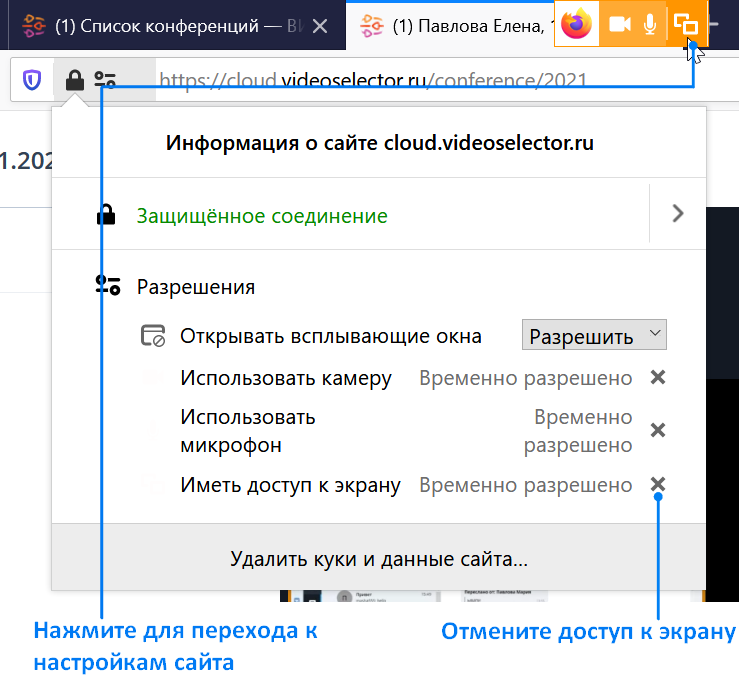
Task: Open site permissions icon in address bar
Action: click(x=105, y=80)
